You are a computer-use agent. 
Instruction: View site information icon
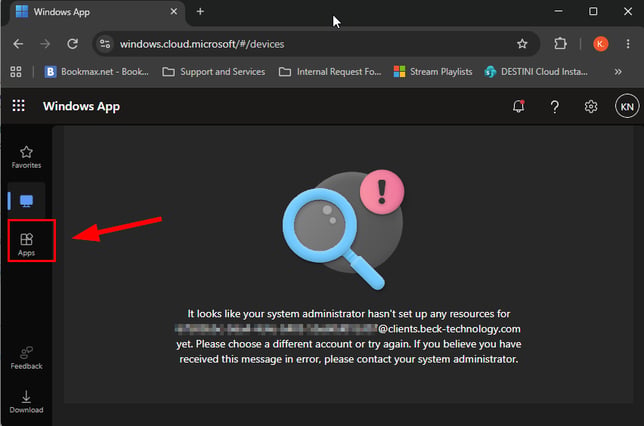tap(105, 44)
